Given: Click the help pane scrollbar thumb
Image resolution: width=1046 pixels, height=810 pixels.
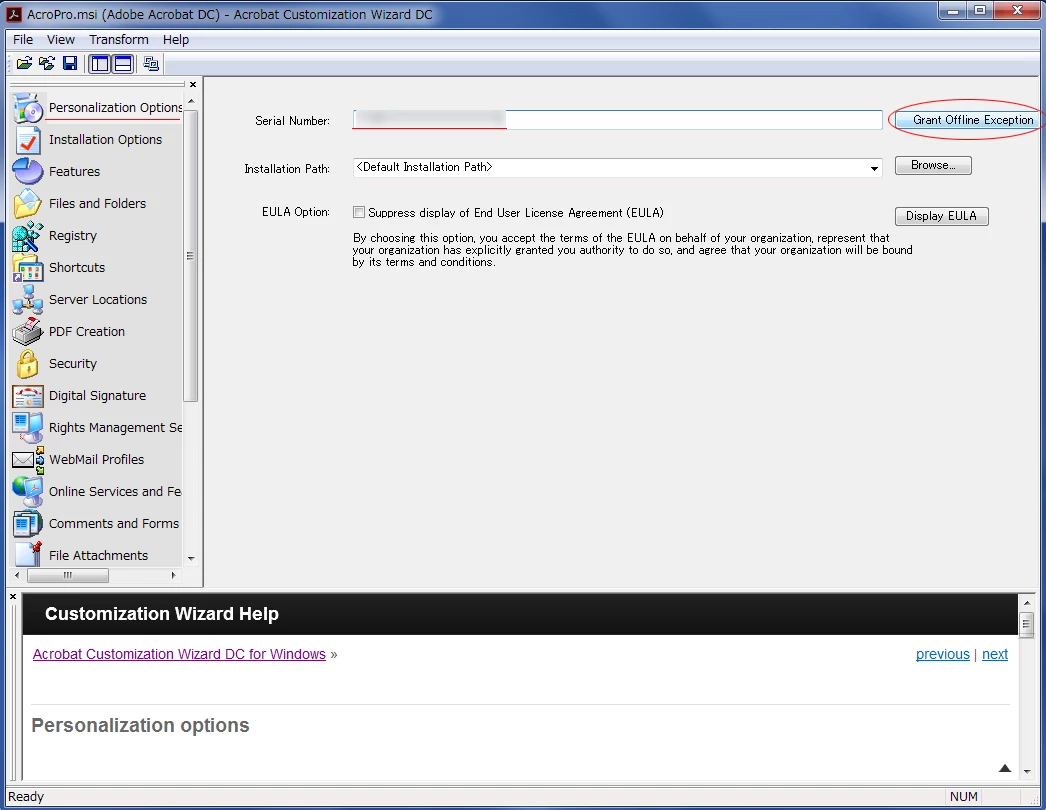Looking at the screenshot, I should [1026, 625].
